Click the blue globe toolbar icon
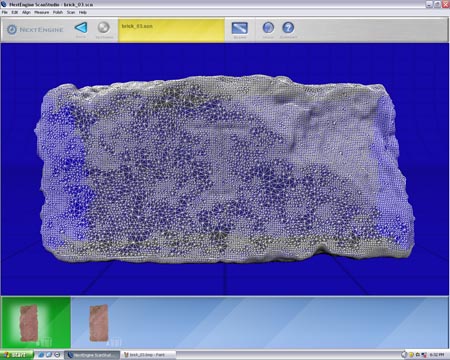Screen dimensions: 450x360 (268, 27)
